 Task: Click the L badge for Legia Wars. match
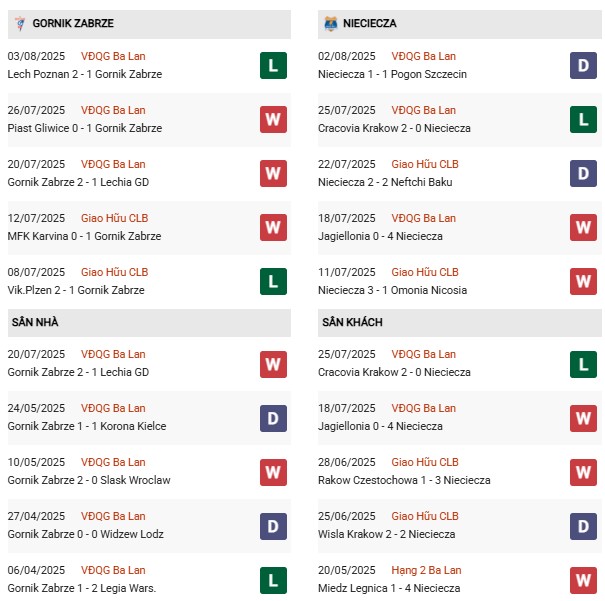pyautogui.click(x=273, y=580)
